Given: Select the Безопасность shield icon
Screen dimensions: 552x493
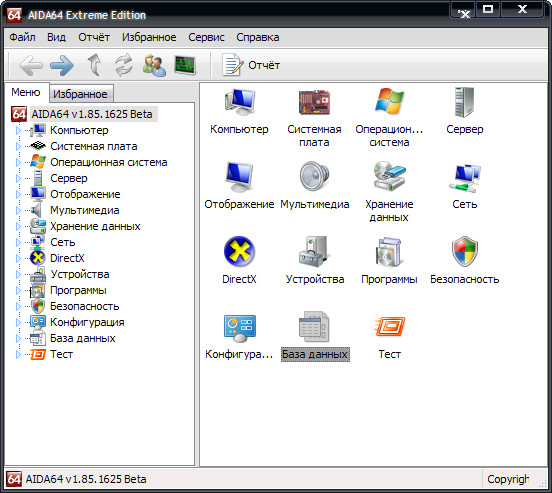Looking at the screenshot, I should (x=465, y=251).
